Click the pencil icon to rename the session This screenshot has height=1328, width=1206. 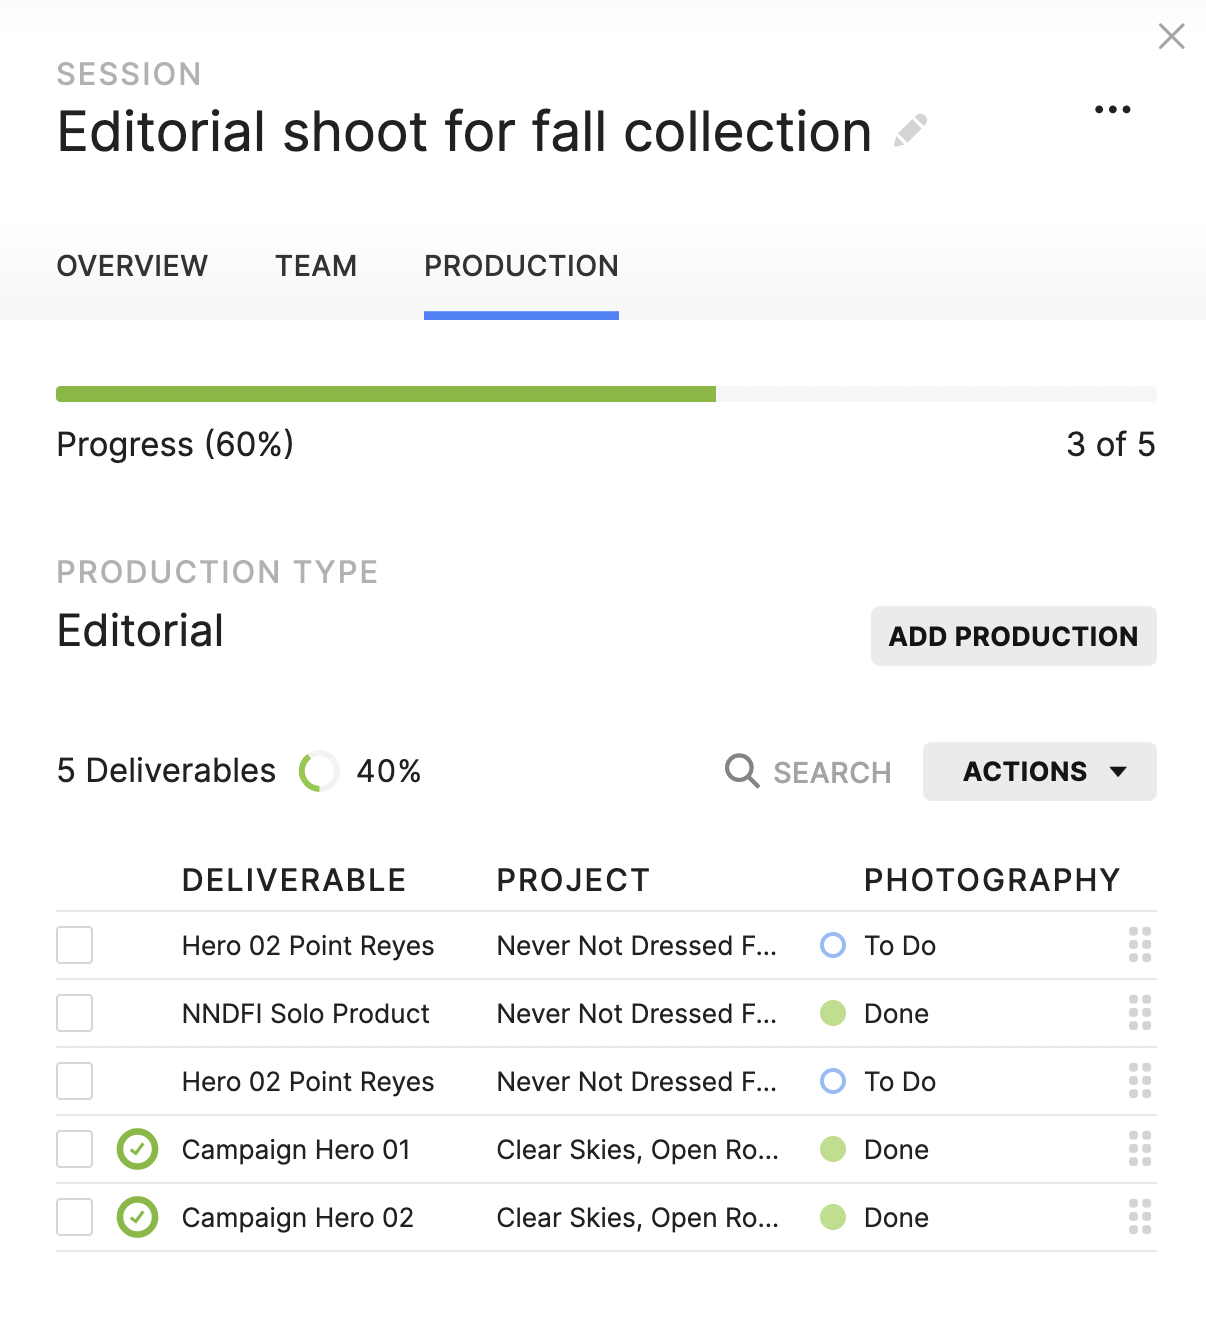point(911,130)
